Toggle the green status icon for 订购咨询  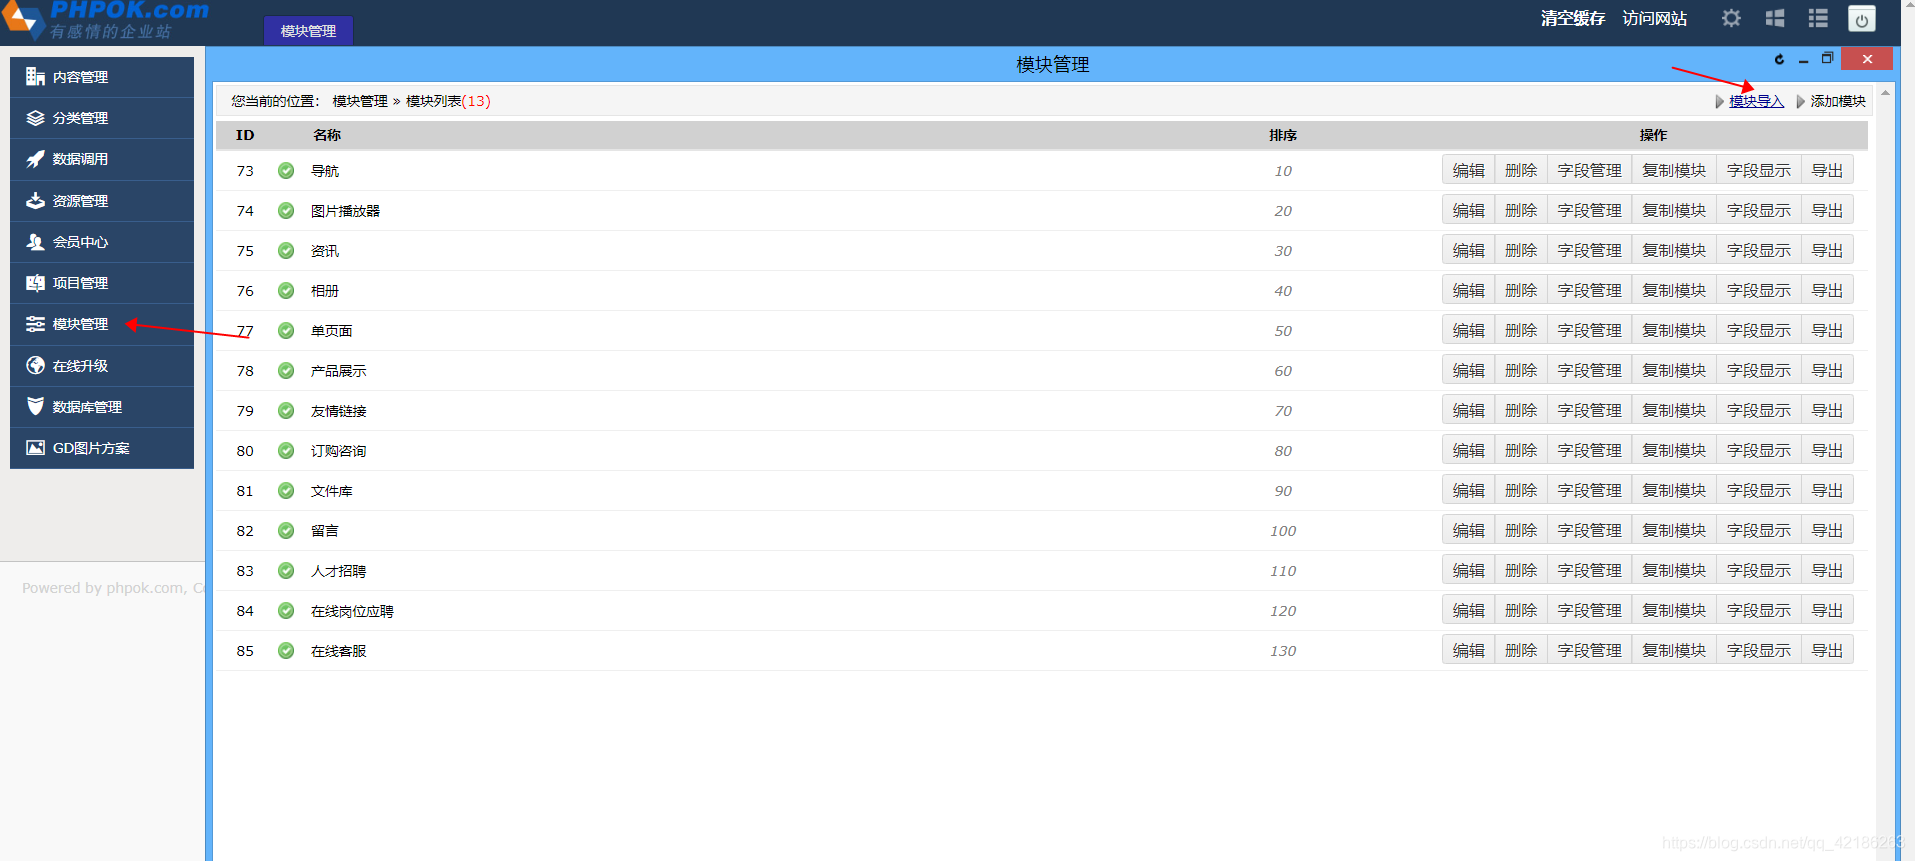(286, 451)
